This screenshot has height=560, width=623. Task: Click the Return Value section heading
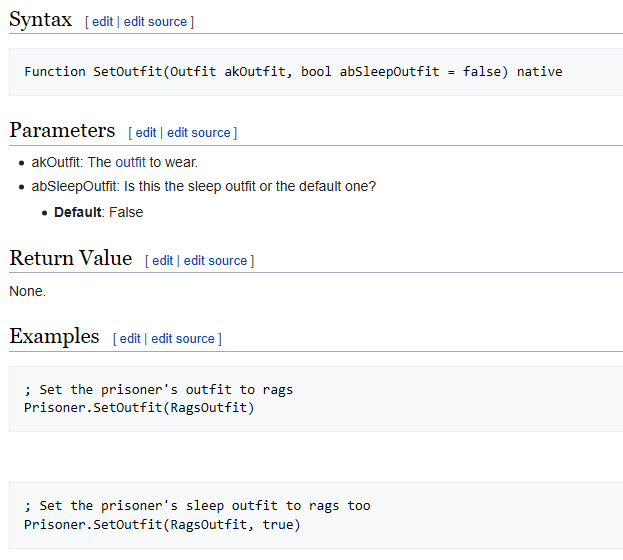point(70,259)
